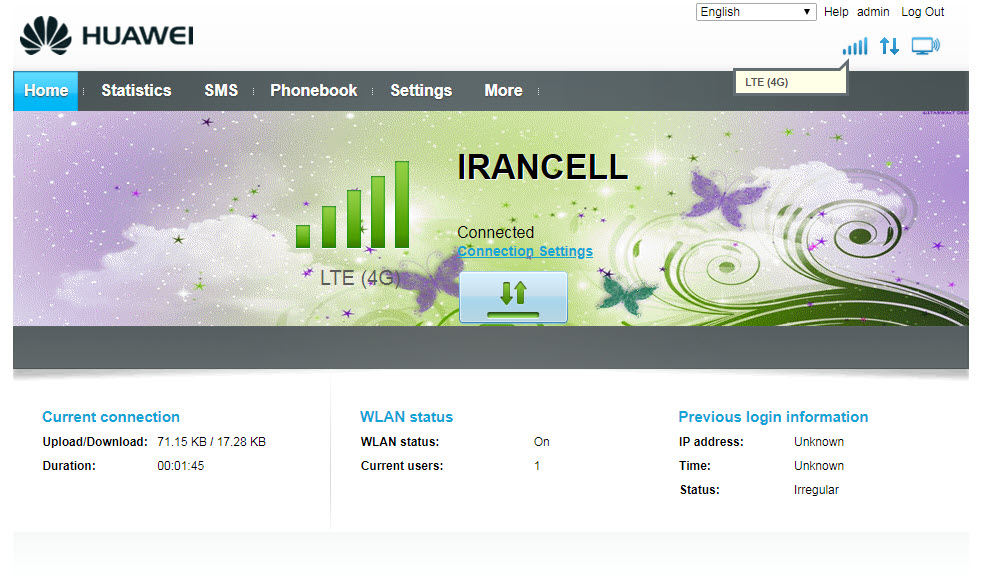981x576 pixels.
Task: Click the large green signal bars graphic
Action: pos(352,205)
